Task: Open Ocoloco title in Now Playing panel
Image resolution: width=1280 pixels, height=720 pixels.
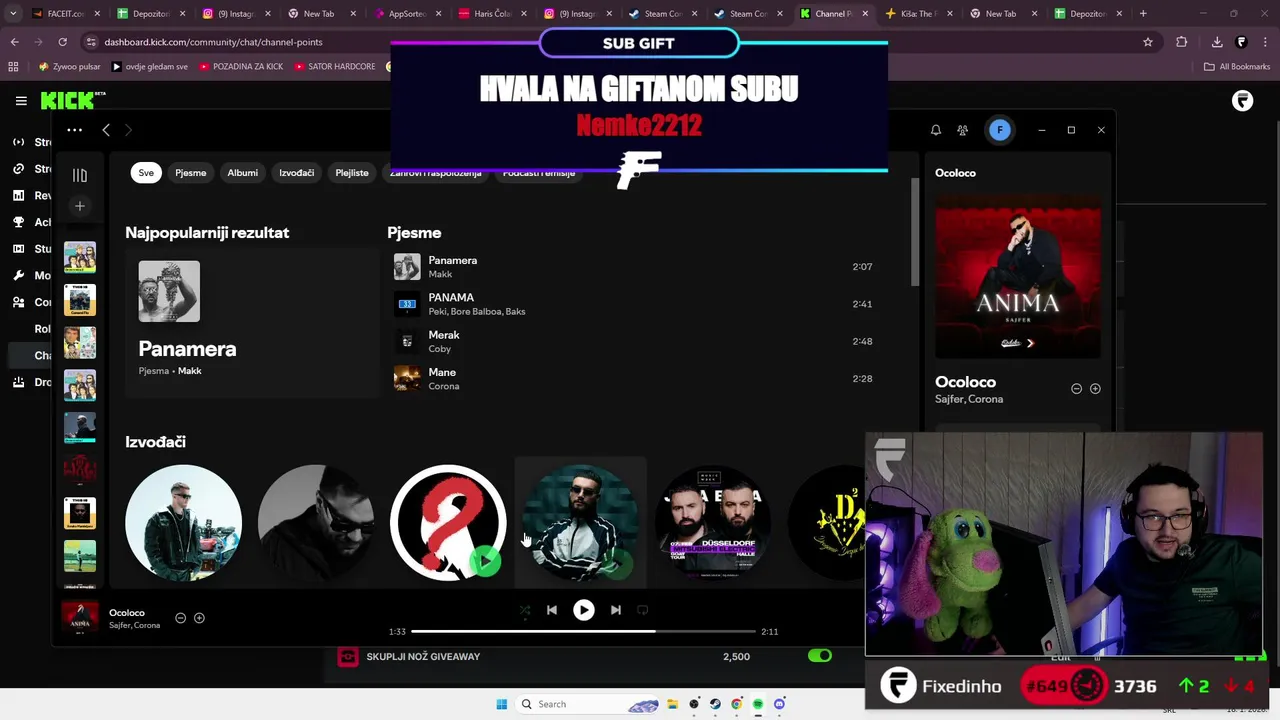Action: 965,382
